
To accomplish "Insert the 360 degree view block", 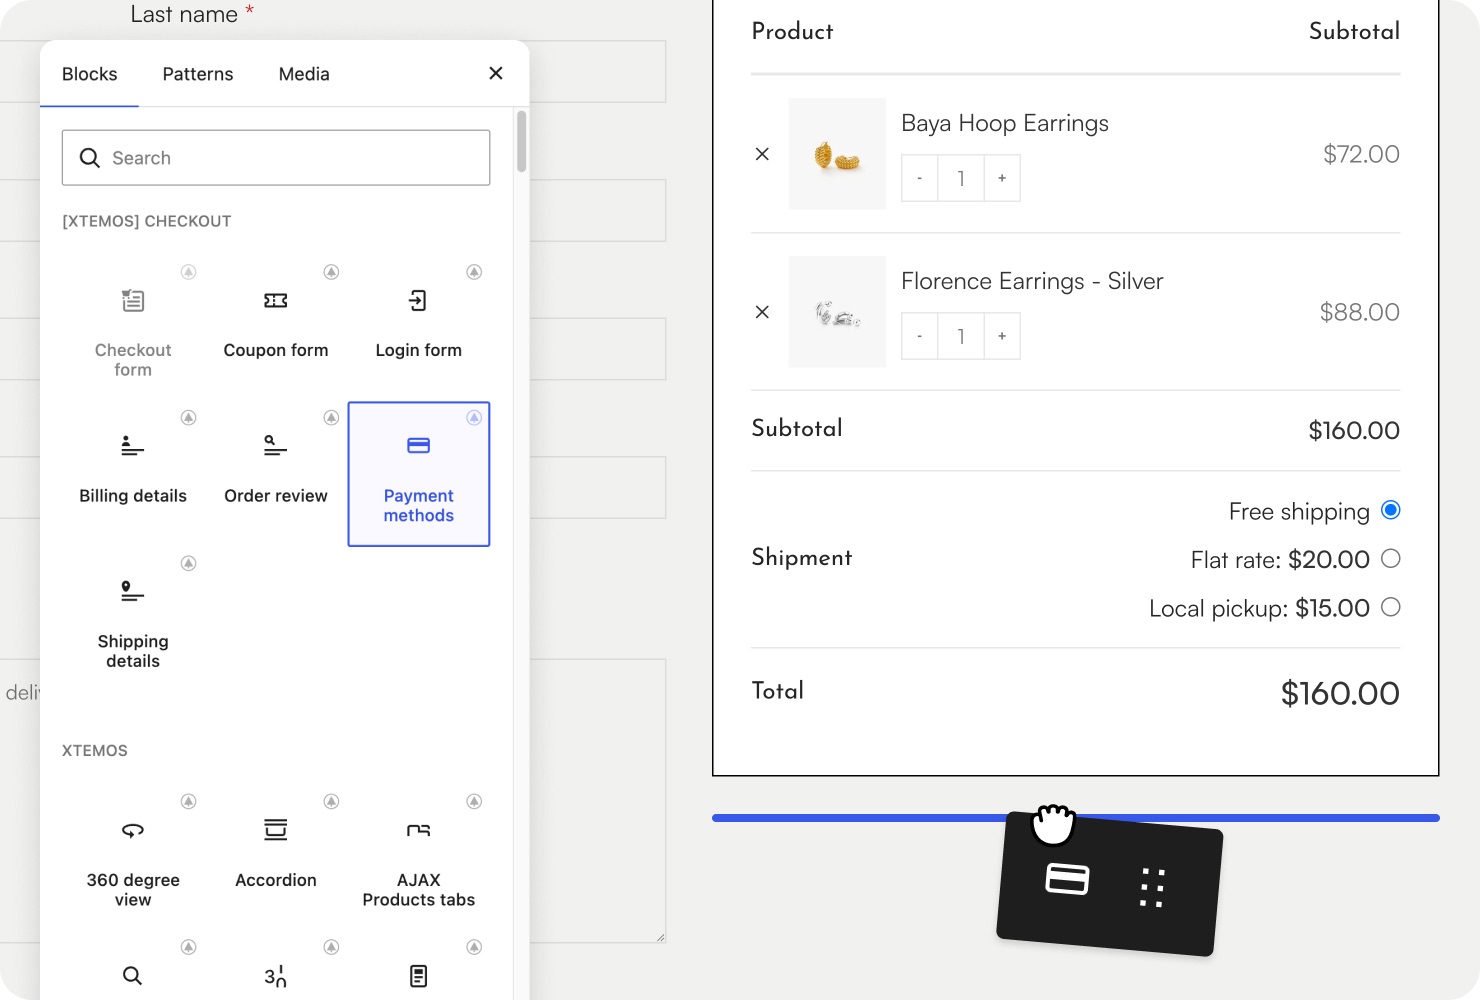I will [133, 858].
